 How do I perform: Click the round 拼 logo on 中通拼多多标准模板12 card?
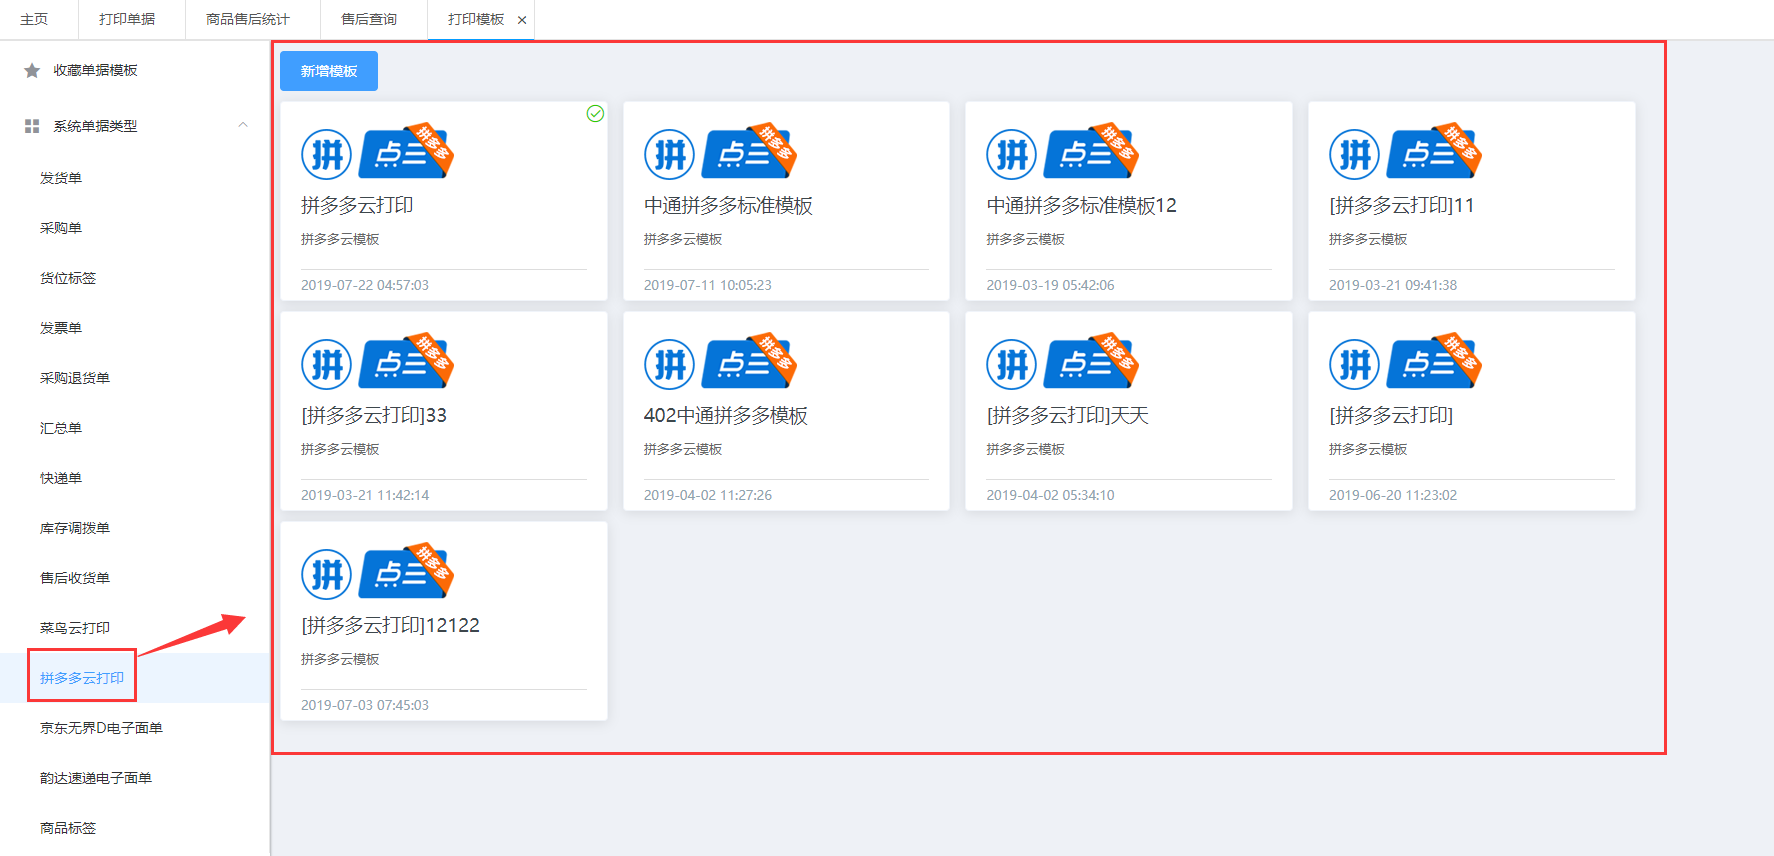(1012, 154)
